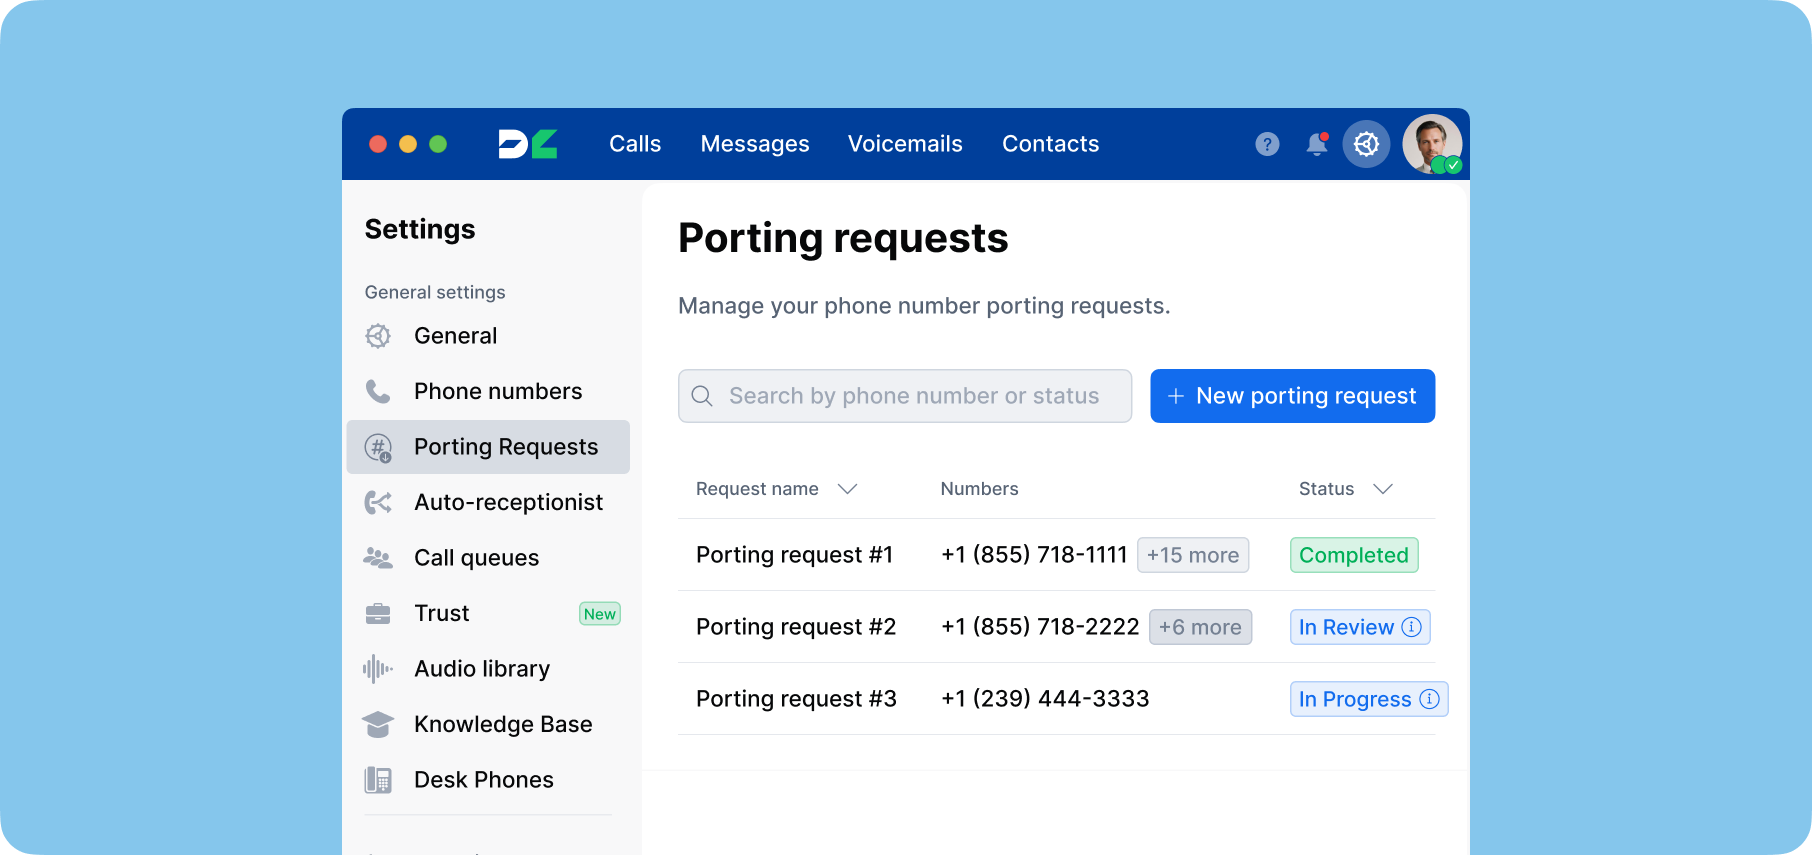1812x855 pixels.
Task: Select Auto-receptionist in the settings sidebar
Action: [508, 502]
